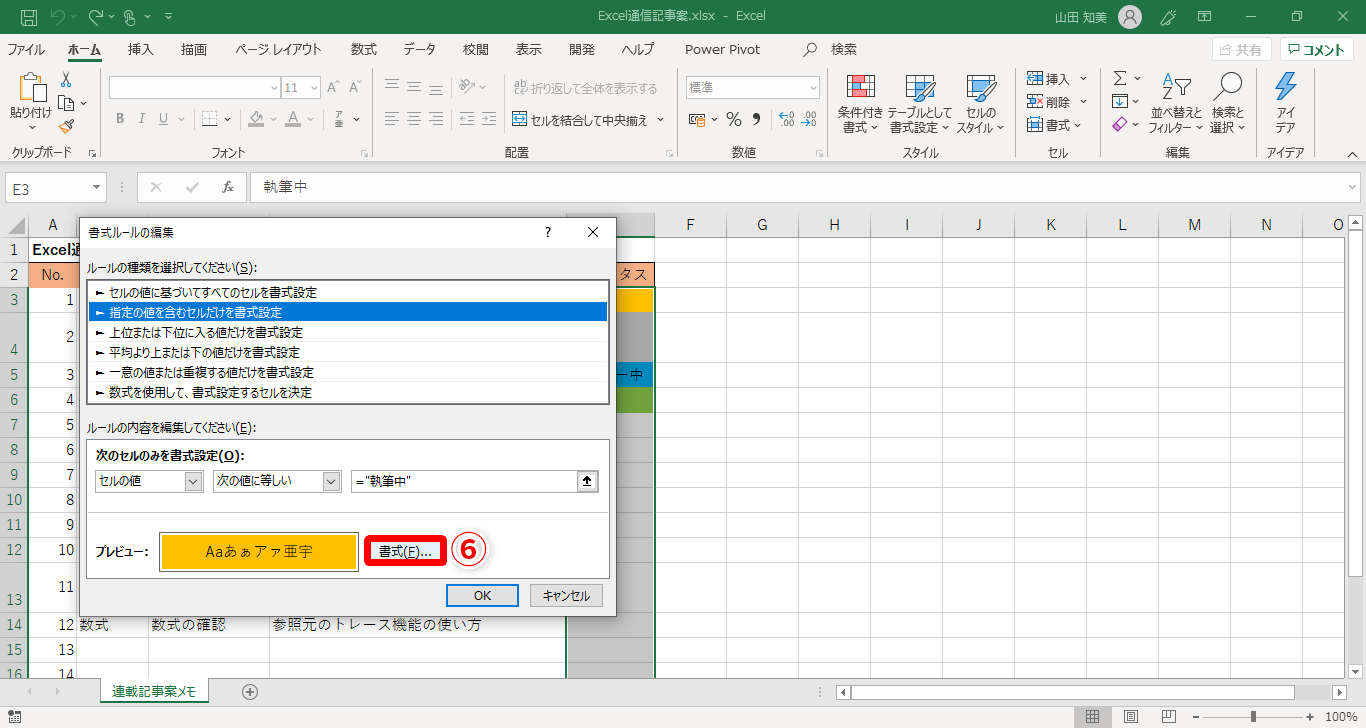
Task: Copy the selection from the clipboard group
Action: [x=66, y=103]
